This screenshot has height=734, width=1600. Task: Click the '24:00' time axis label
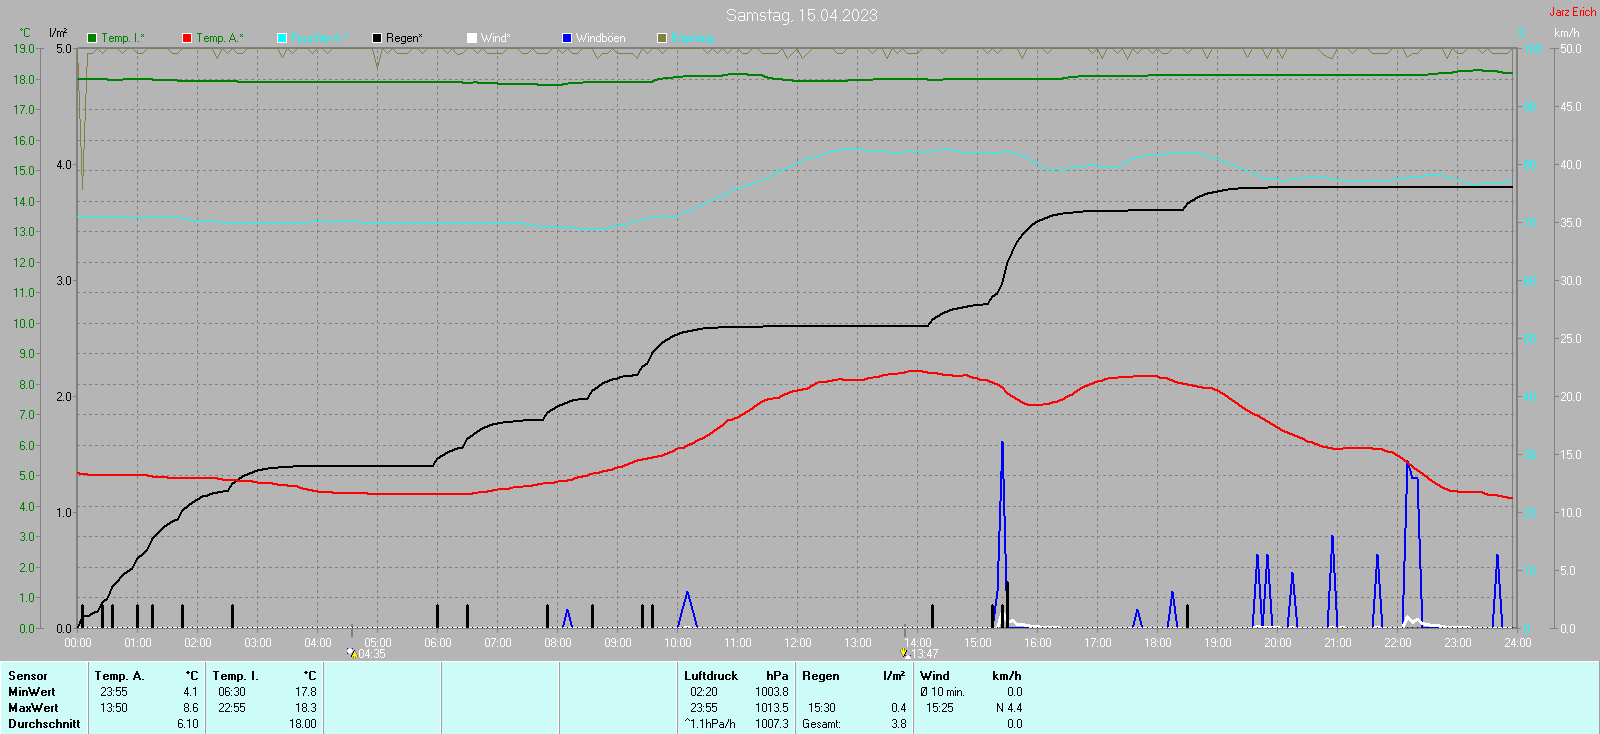1518,643
